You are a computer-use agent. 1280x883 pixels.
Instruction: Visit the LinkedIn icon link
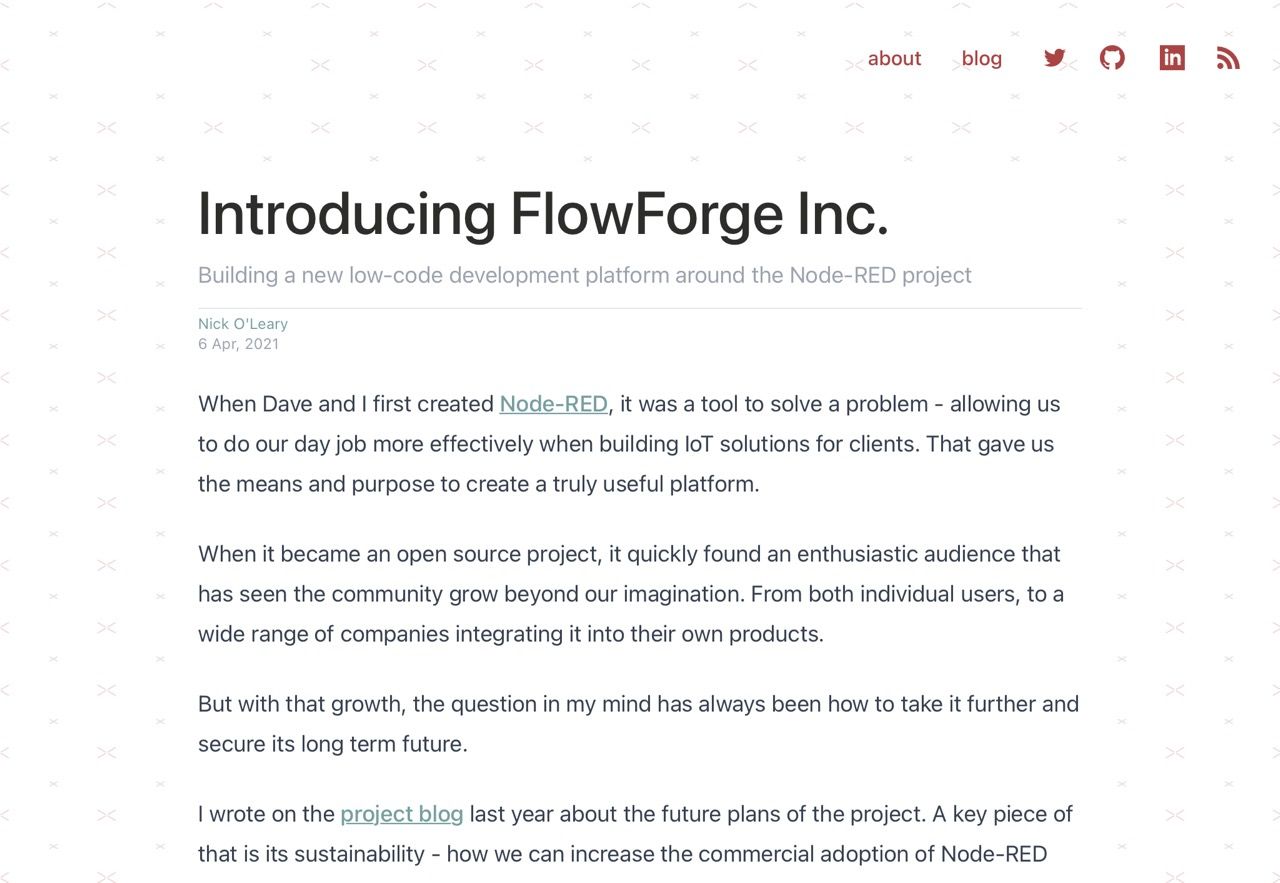(1172, 58)
